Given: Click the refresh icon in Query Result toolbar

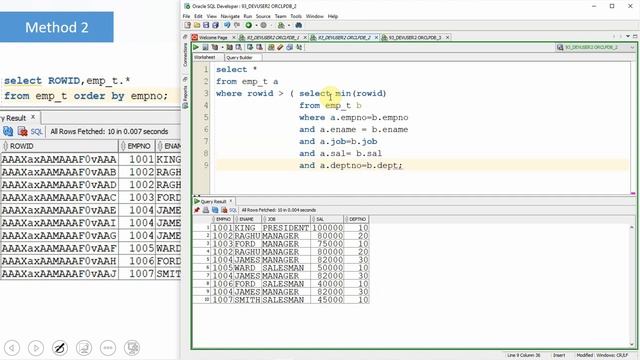Looking at the screenshot, I should [215, 210].
